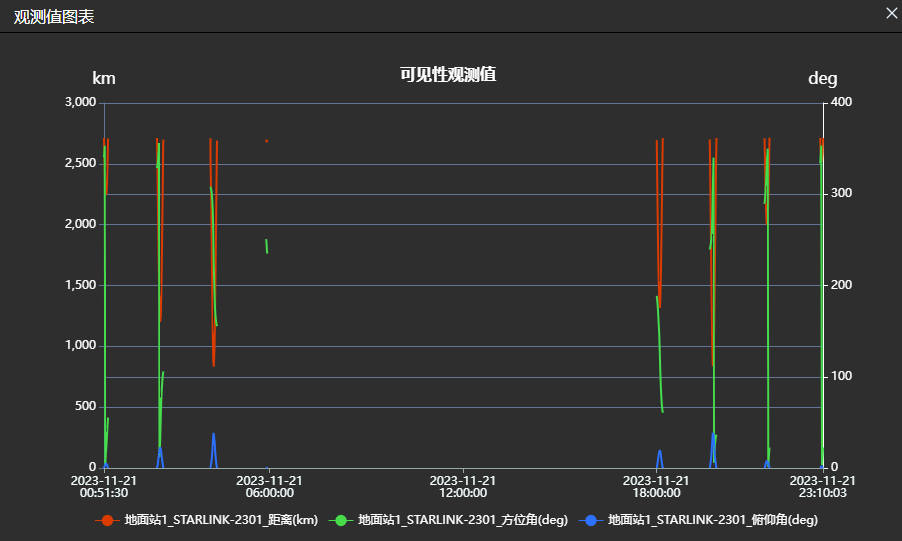Image resolution: width=902 pixels, height=541 pixels.
Task: Click the km axis unit label
Action: [104, 78]
